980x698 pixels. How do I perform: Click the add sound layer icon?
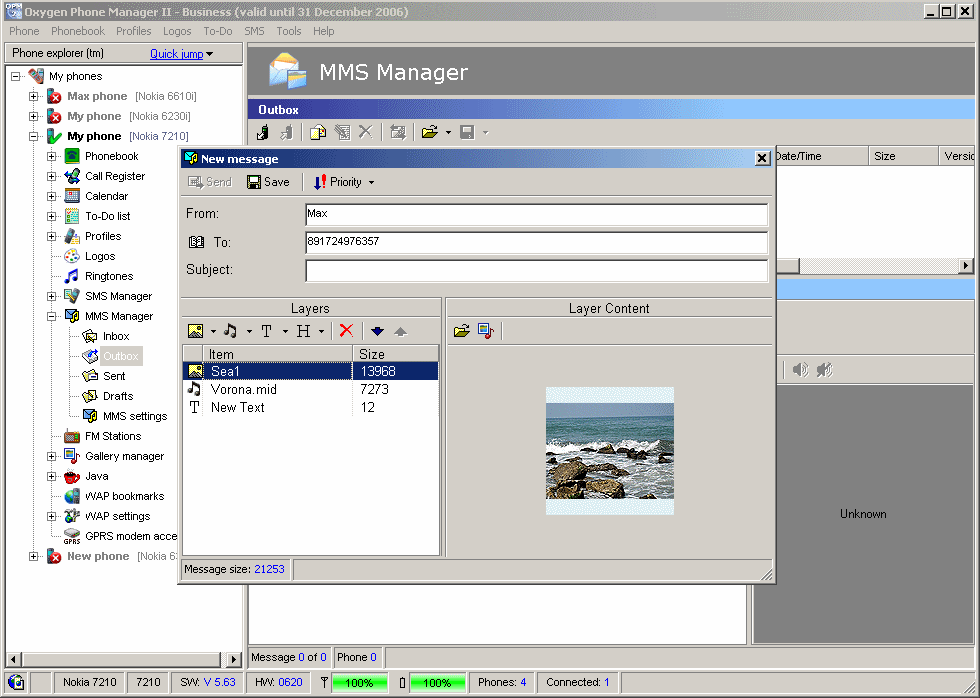tap(231, 331)
